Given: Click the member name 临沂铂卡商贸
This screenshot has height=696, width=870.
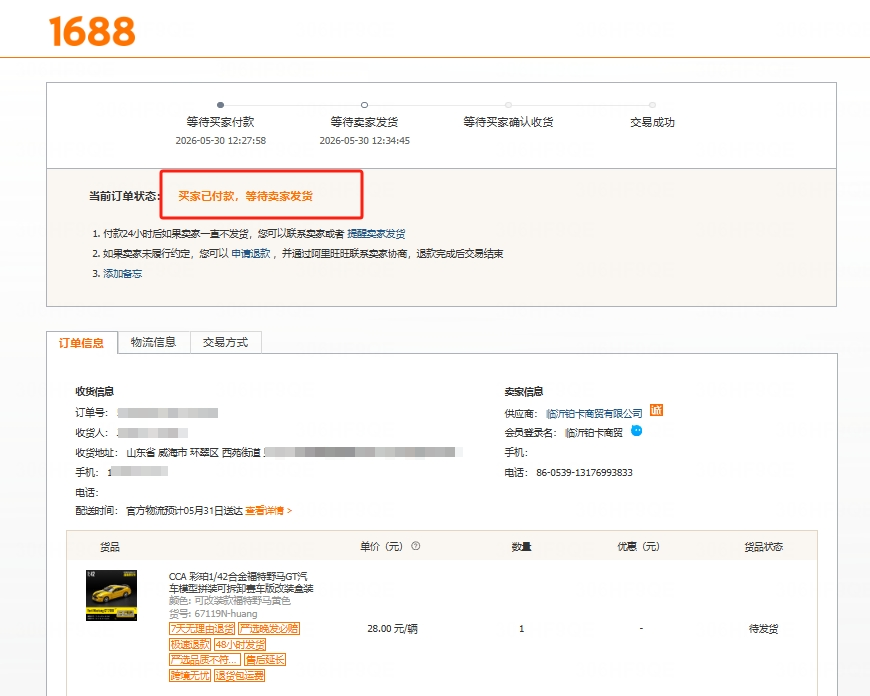Looking at the screenshot, I should coord(594,433).
